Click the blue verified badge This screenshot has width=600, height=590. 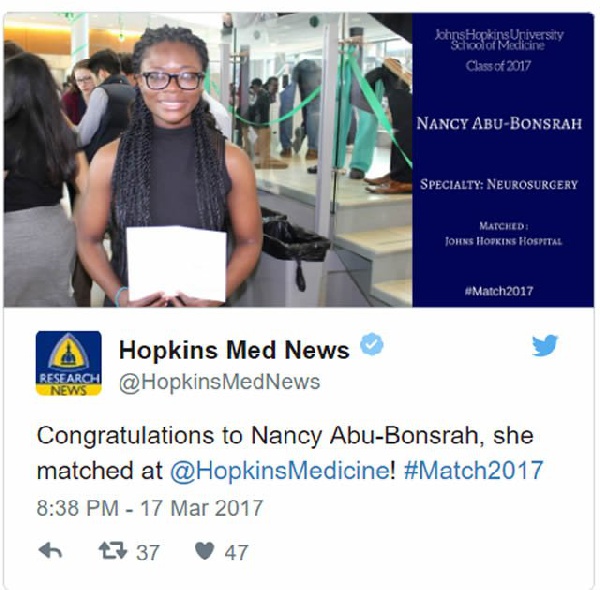[x=372, y=344]
